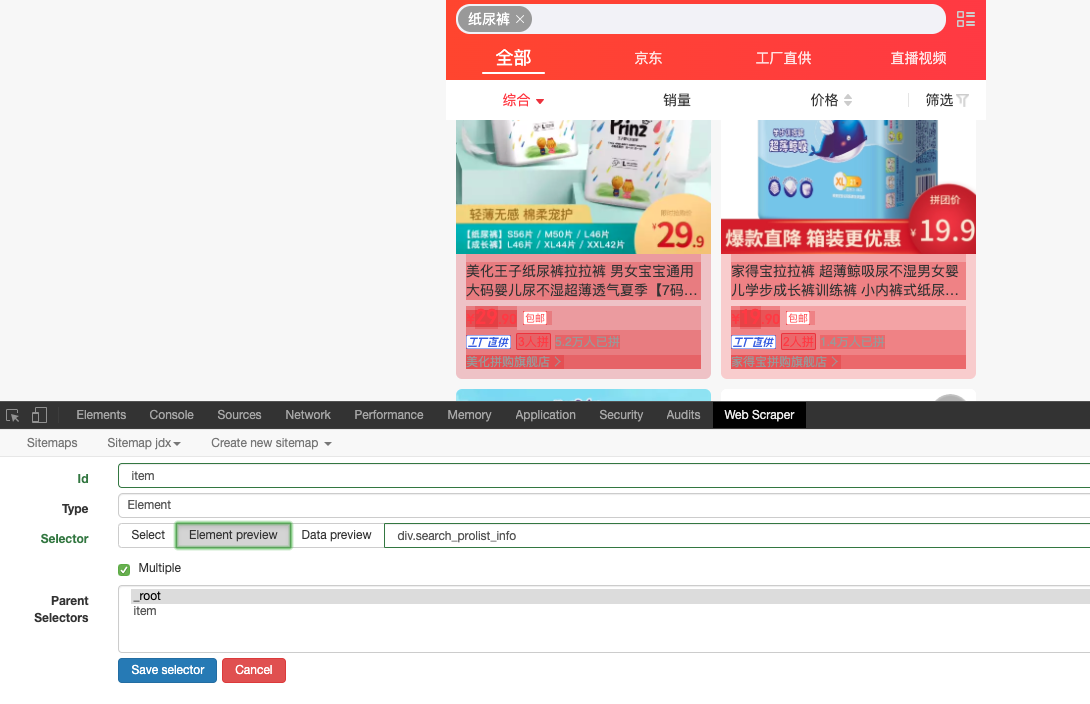1090x704 pixels.
Task: Click the DevTools inspect element icon
Action: pos(13,416)
